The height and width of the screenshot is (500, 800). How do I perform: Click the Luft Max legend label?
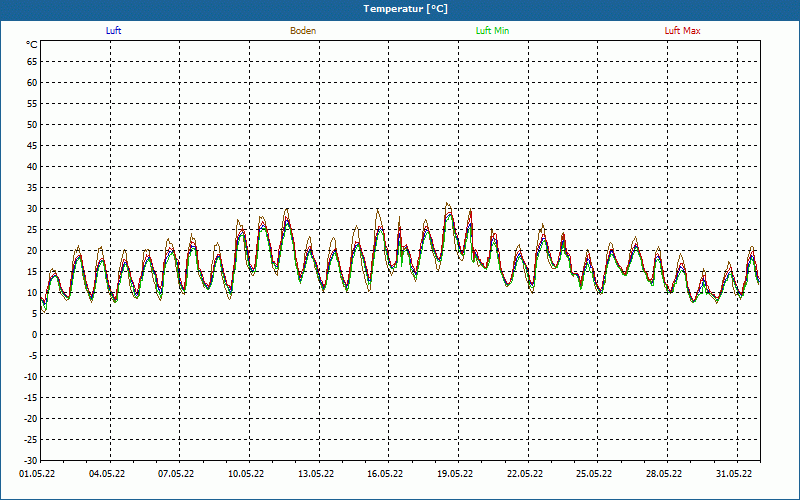pos(682,31)
